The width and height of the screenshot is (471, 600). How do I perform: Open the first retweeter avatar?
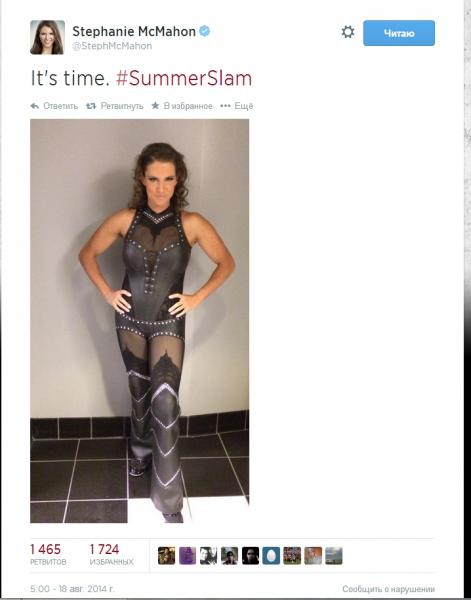[166, 556]
